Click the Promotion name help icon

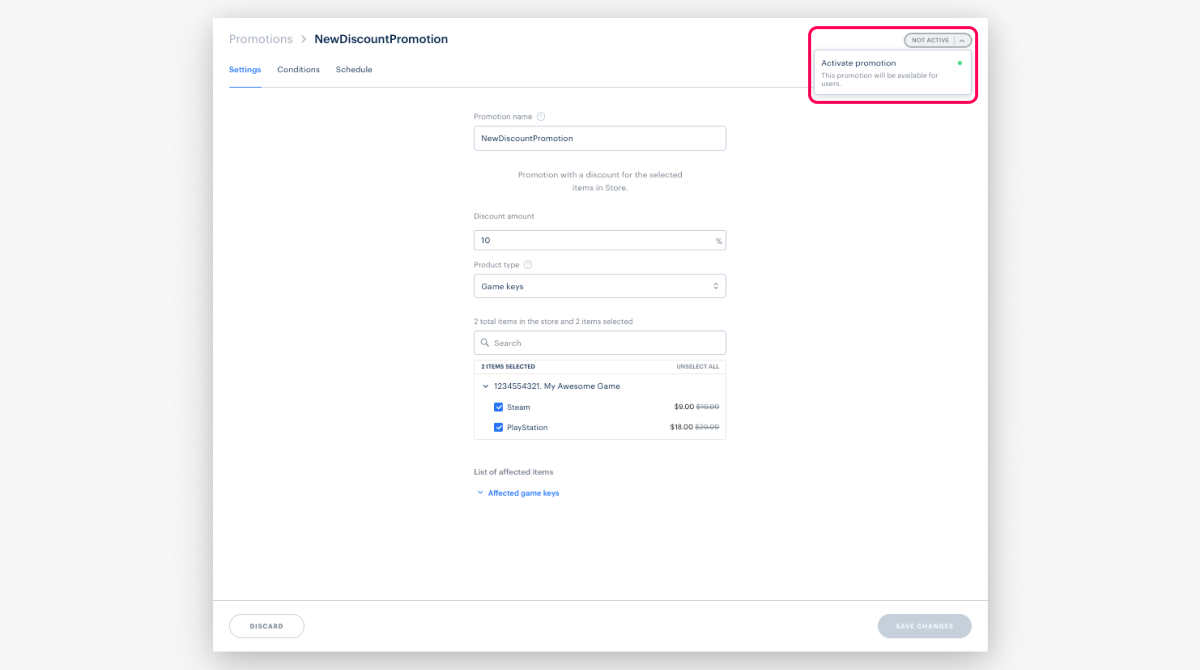pyautogui.click(x=541, y=117)
